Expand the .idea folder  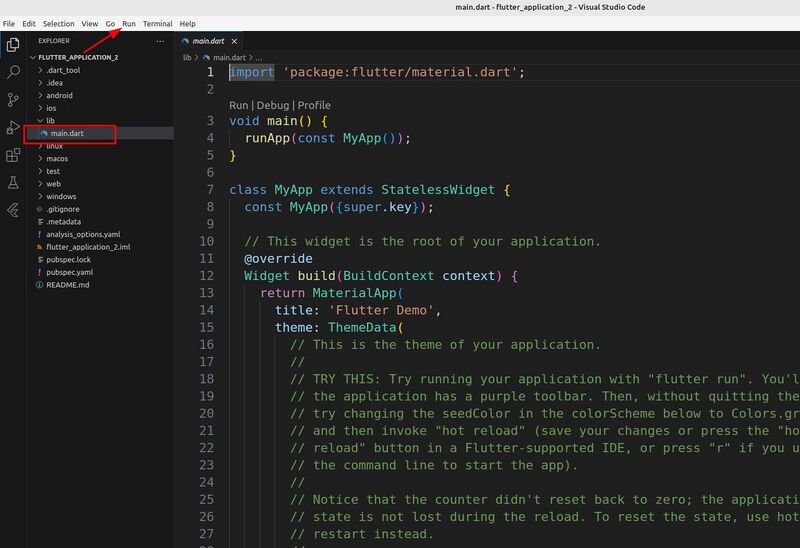point(55,83)
